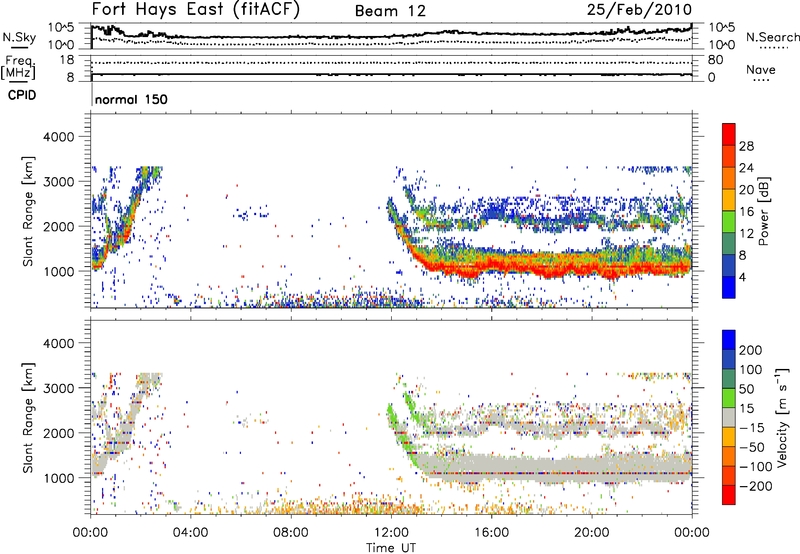Click the "Velocity [m s⁻¹]" color bar title
Viewport: 800px width, 554px height.
782,417
